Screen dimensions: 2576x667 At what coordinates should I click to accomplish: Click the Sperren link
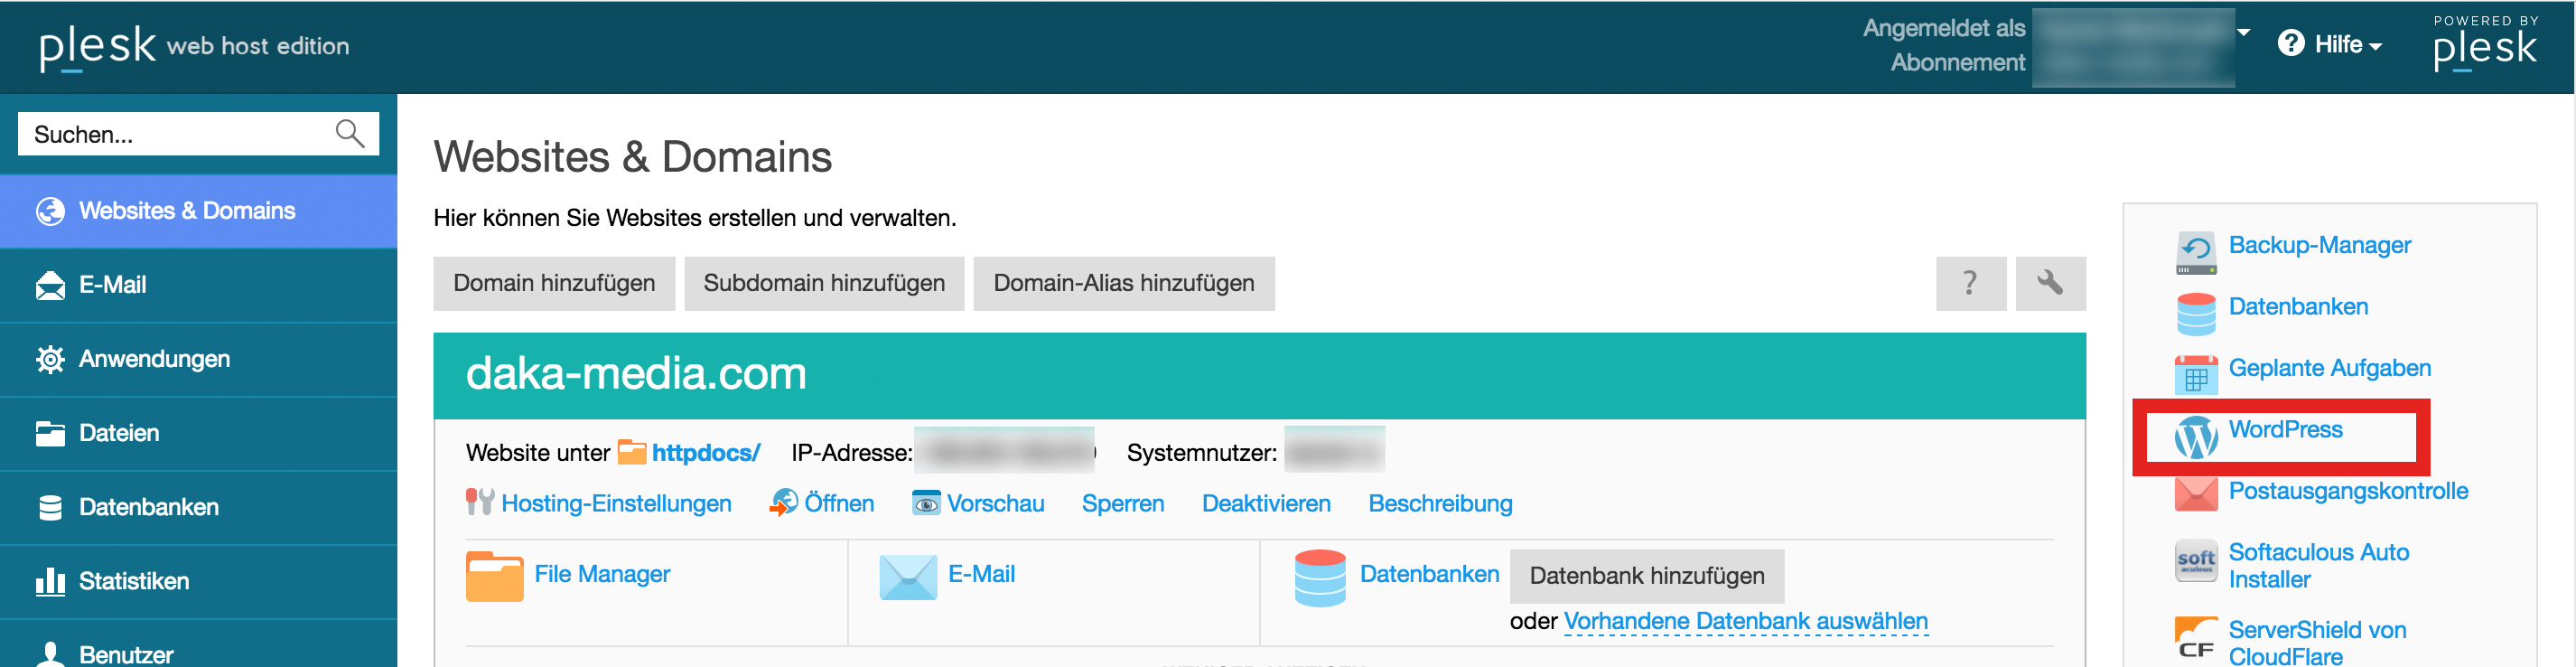(x=1122, y=503)
